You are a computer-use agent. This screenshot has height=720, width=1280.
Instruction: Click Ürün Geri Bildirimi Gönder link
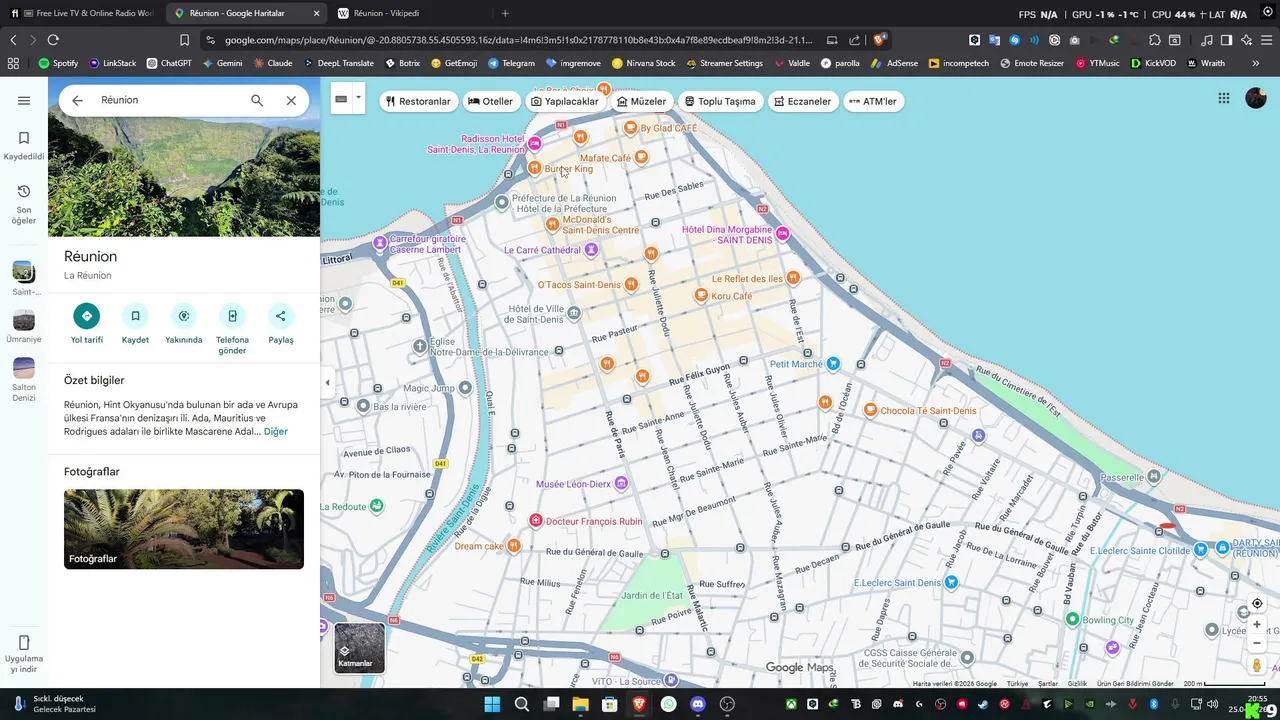(1135, 684)
